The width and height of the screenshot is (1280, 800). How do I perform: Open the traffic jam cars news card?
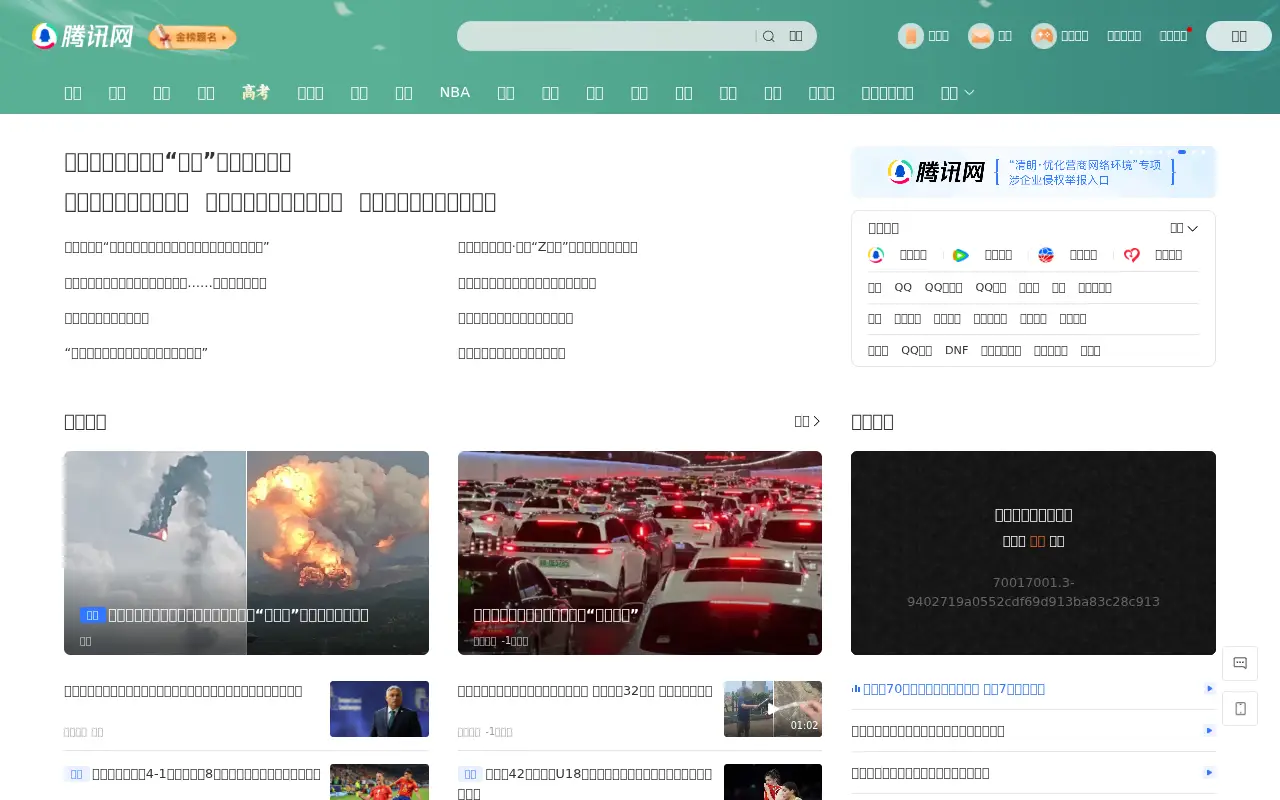[640, 553]
